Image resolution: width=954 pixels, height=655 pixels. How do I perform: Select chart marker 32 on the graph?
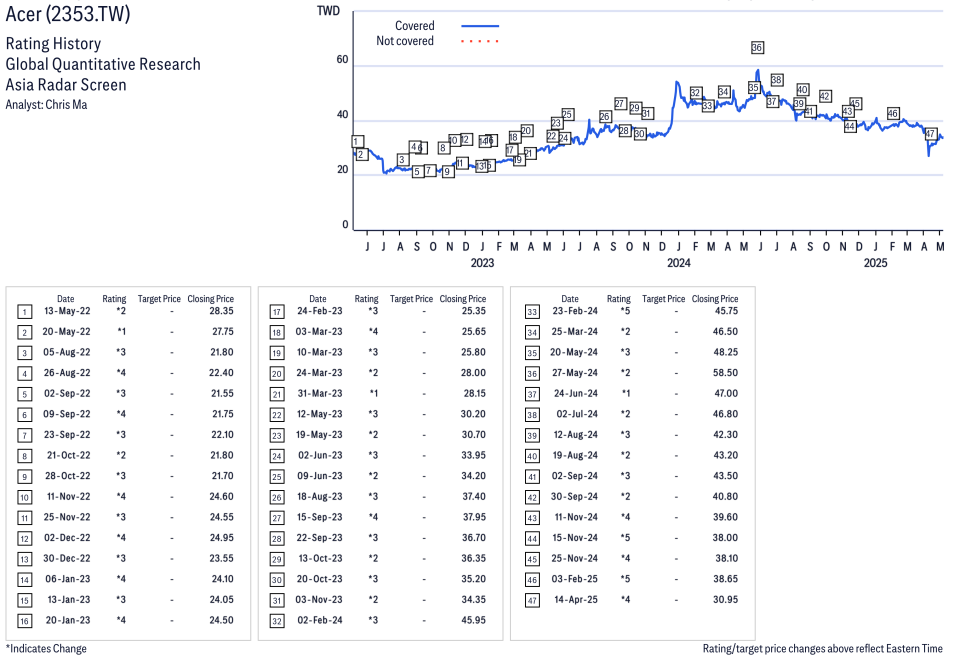[x=695, y=92]
